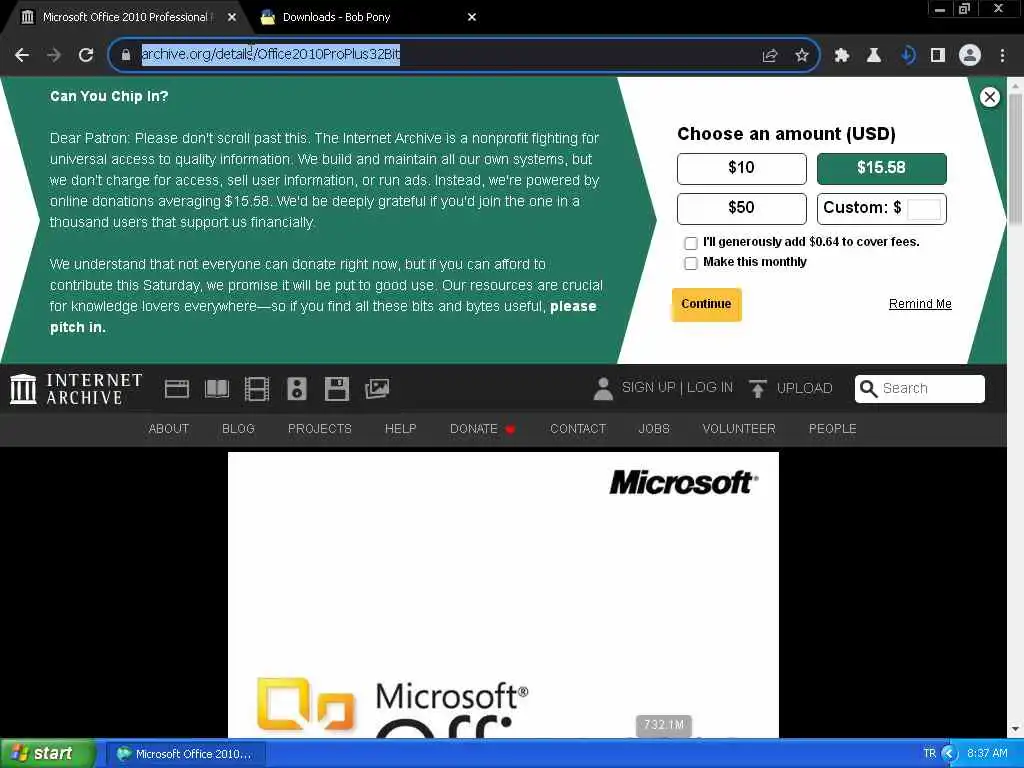The image size is (1024, 768).
Task: Click the UPLOAD link
Action: tap(804, 389)
